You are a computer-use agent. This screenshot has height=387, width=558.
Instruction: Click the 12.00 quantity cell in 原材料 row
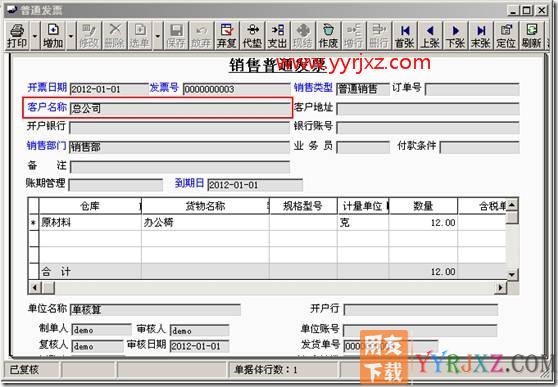(423, 223)
